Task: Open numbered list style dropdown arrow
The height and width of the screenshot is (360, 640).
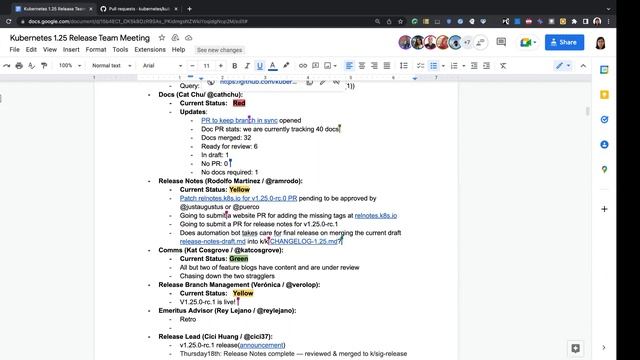Action: 464,66
